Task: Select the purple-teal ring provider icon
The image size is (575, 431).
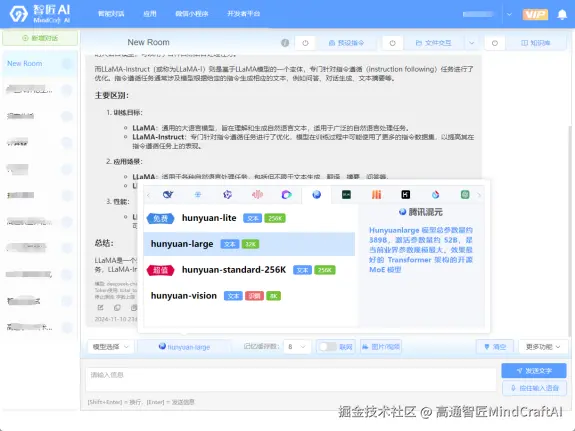Action: 286,194
